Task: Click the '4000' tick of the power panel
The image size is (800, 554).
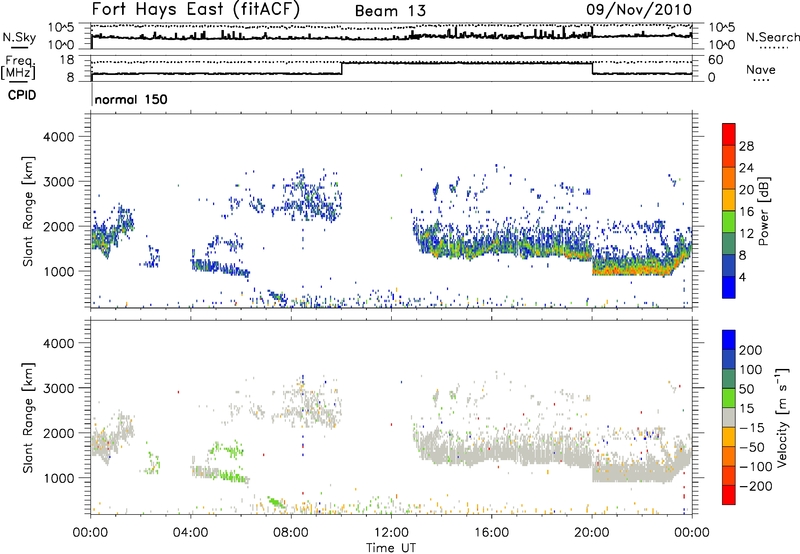Action: point(58,137)
